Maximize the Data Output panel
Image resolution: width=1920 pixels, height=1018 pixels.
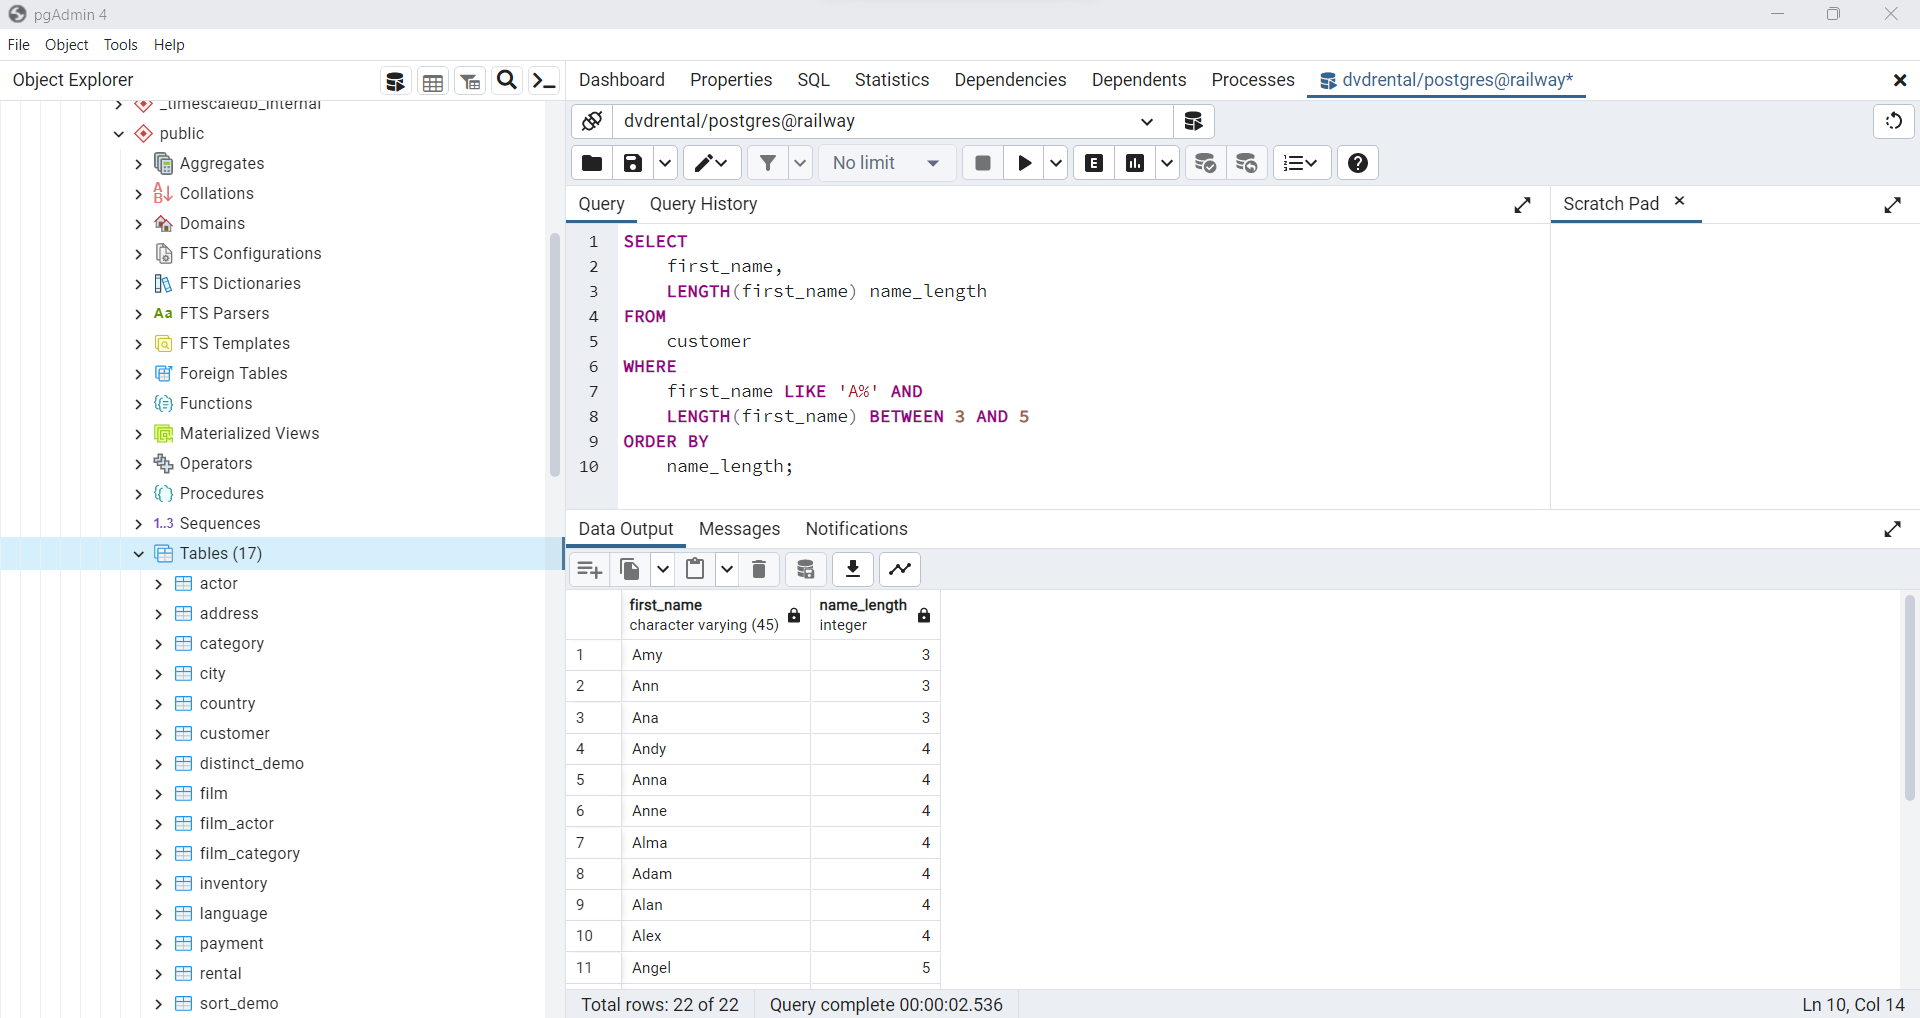pos(1893,529)
